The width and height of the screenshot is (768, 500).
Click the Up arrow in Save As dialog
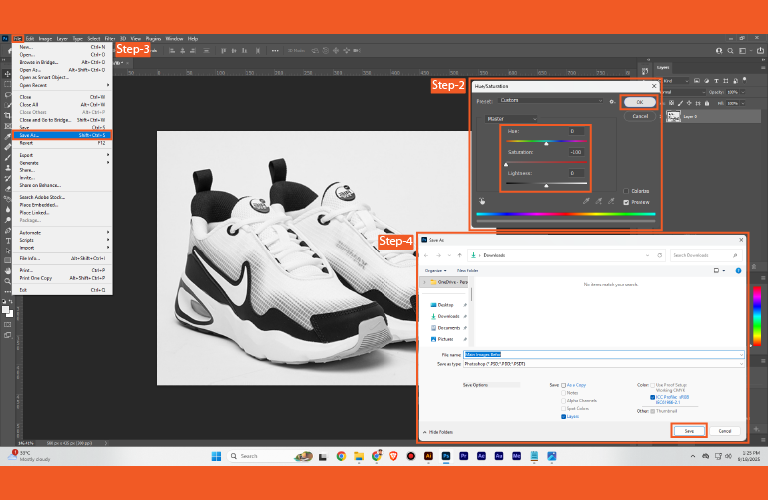460,255
